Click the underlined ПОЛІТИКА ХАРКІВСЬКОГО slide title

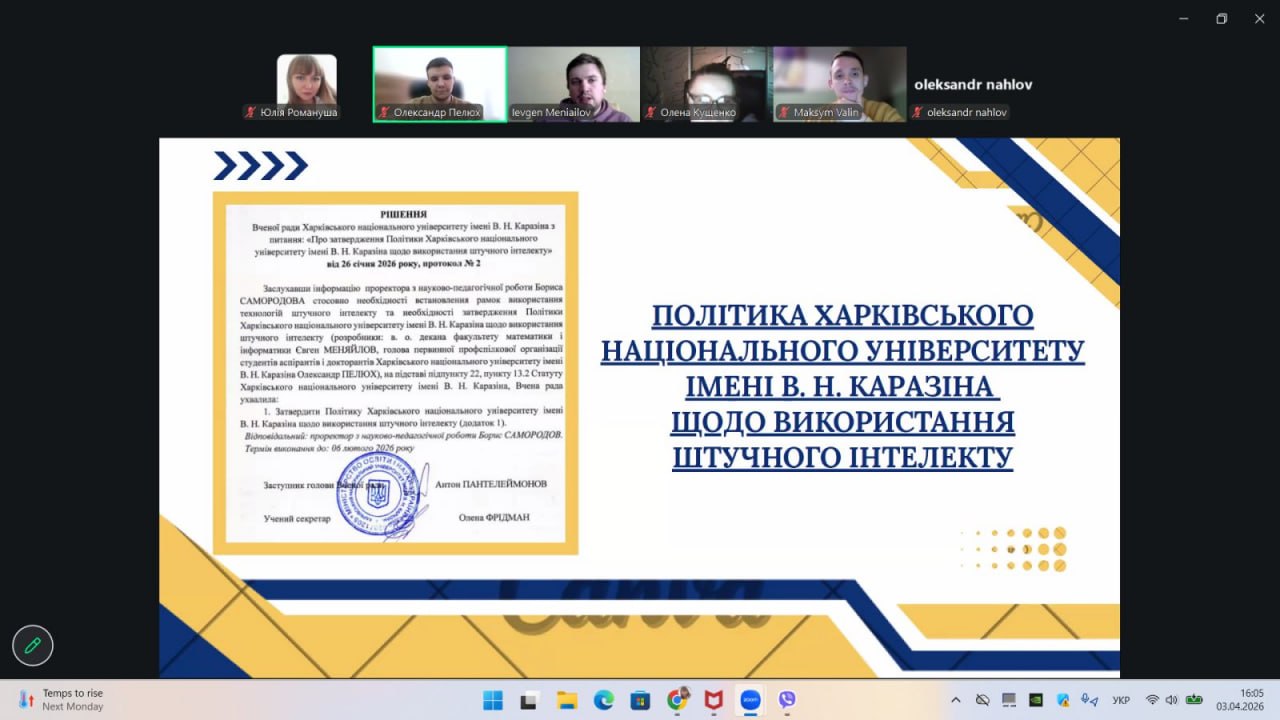pos(842,316)
